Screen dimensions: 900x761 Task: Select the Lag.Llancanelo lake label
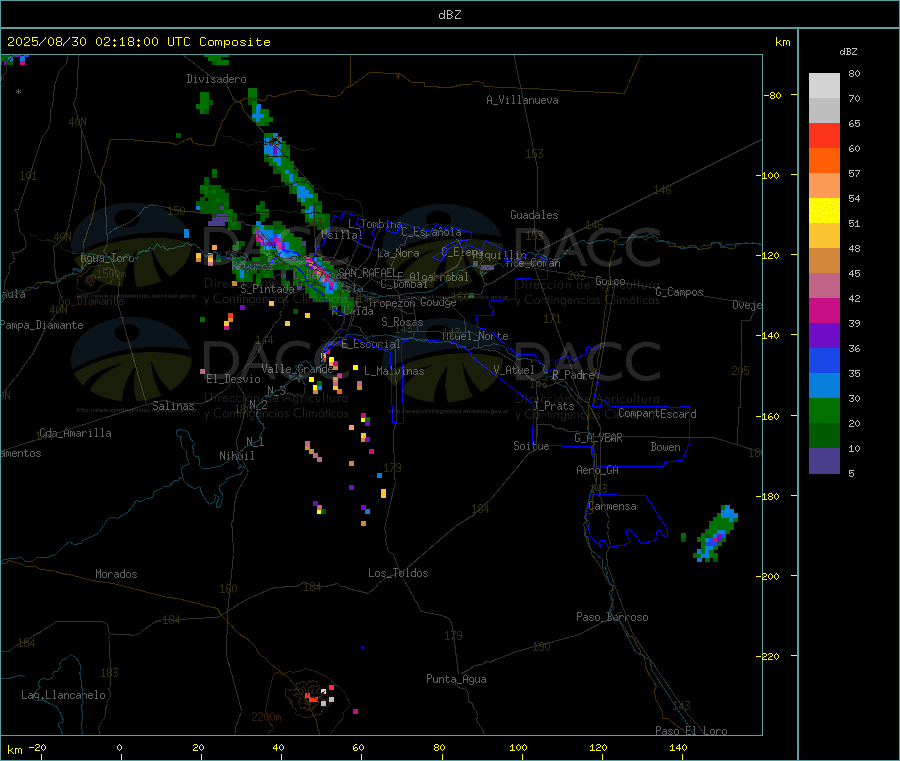tap(63, 695)
